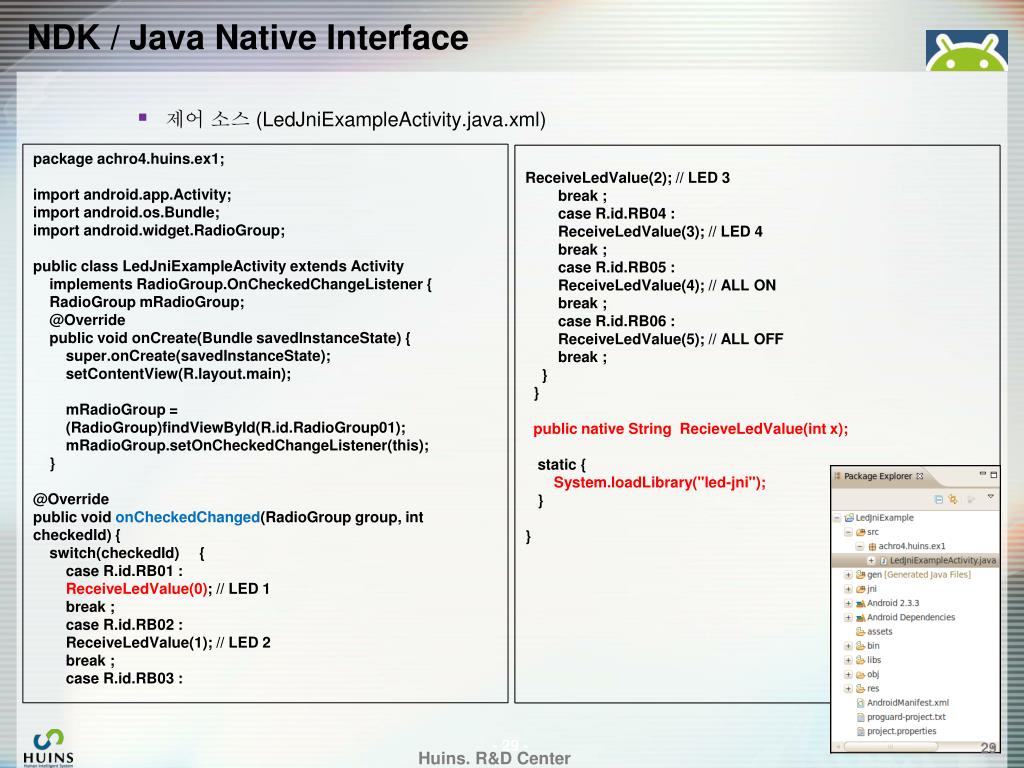
Task: Click the libs folder icon
Action: tap(861, 660)
